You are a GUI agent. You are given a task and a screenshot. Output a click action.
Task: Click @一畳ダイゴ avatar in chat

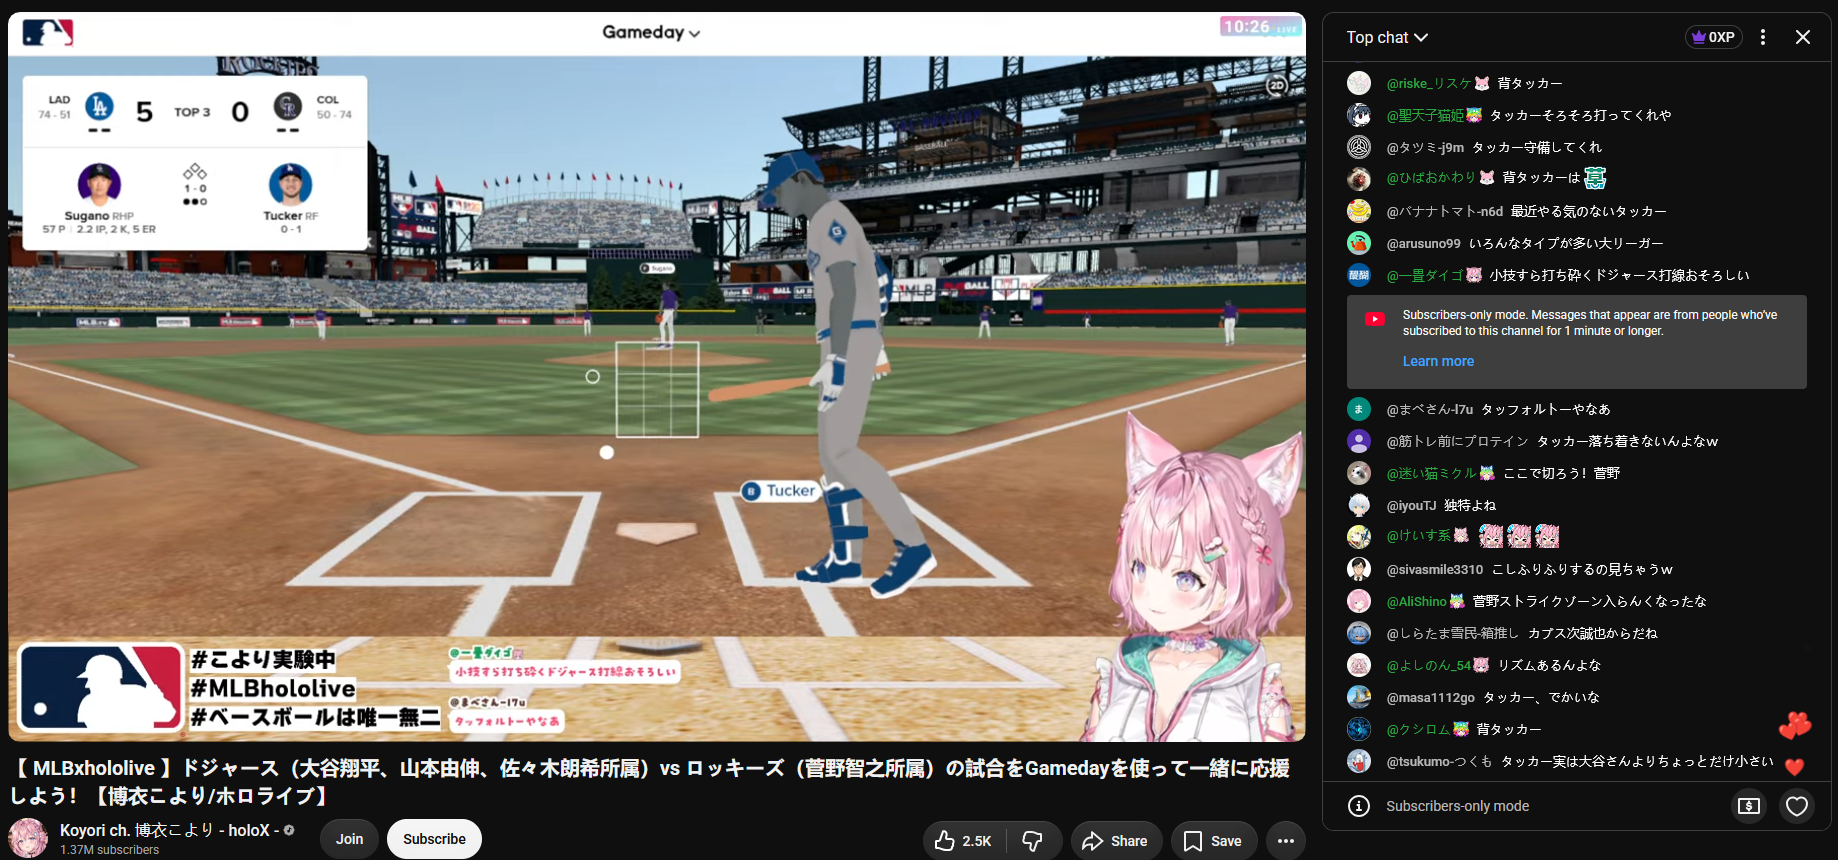point(1359,275)
